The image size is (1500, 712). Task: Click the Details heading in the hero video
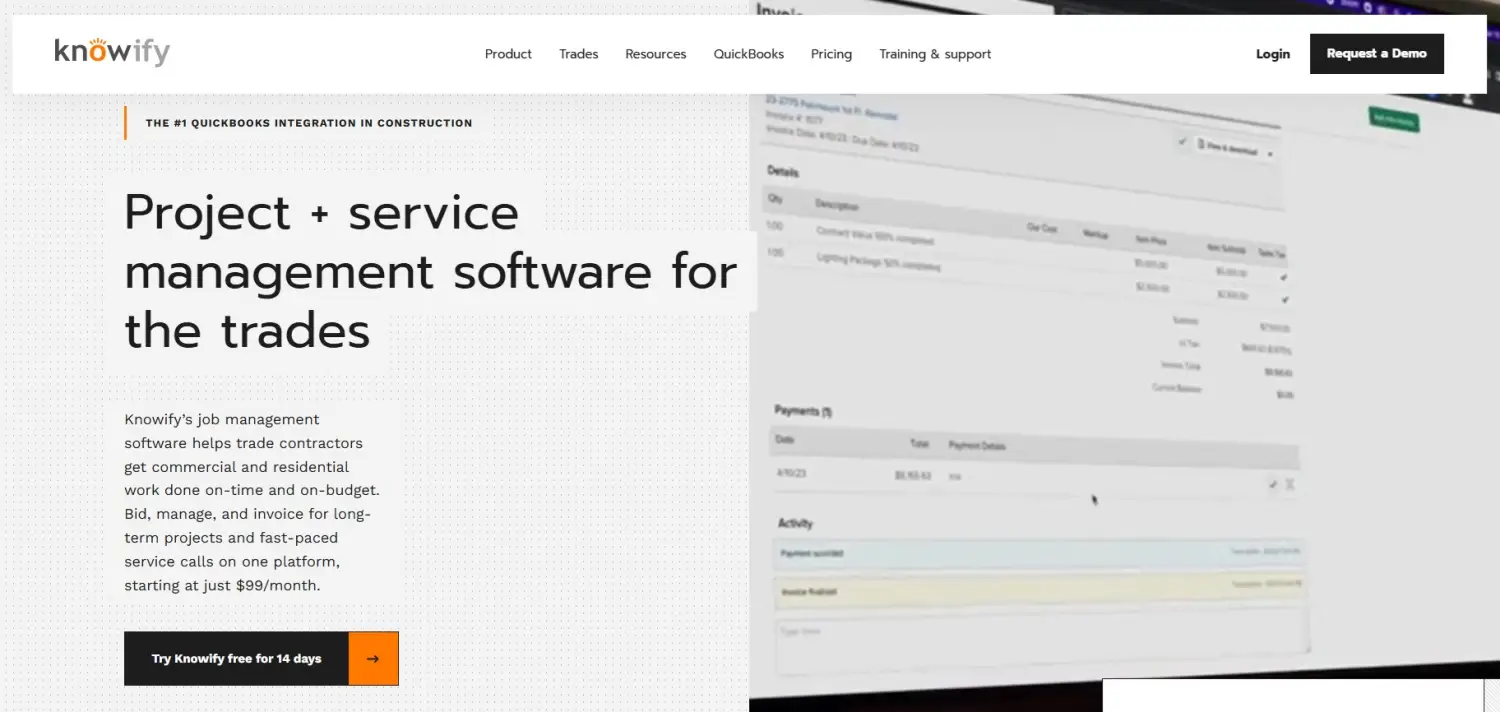(x=783, y=171)
